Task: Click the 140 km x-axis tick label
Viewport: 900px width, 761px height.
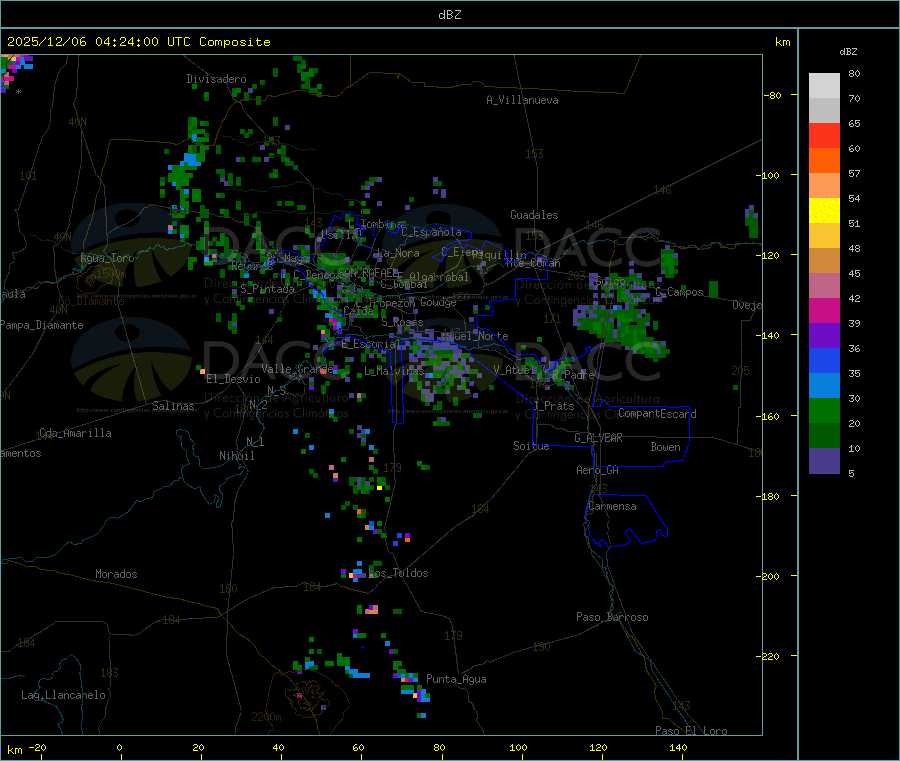Action: (x=678, y=747)
